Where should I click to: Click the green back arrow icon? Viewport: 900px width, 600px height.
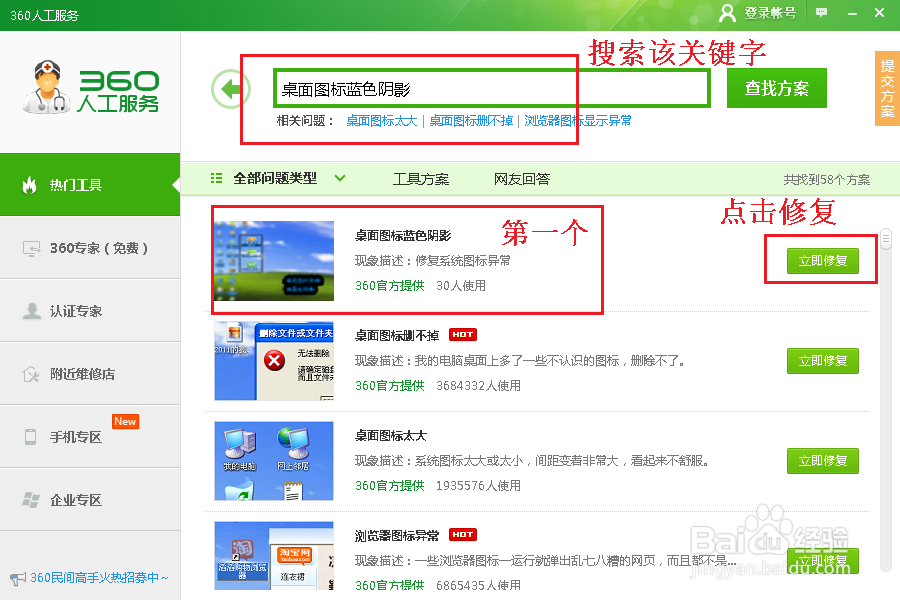click(231, 89)
